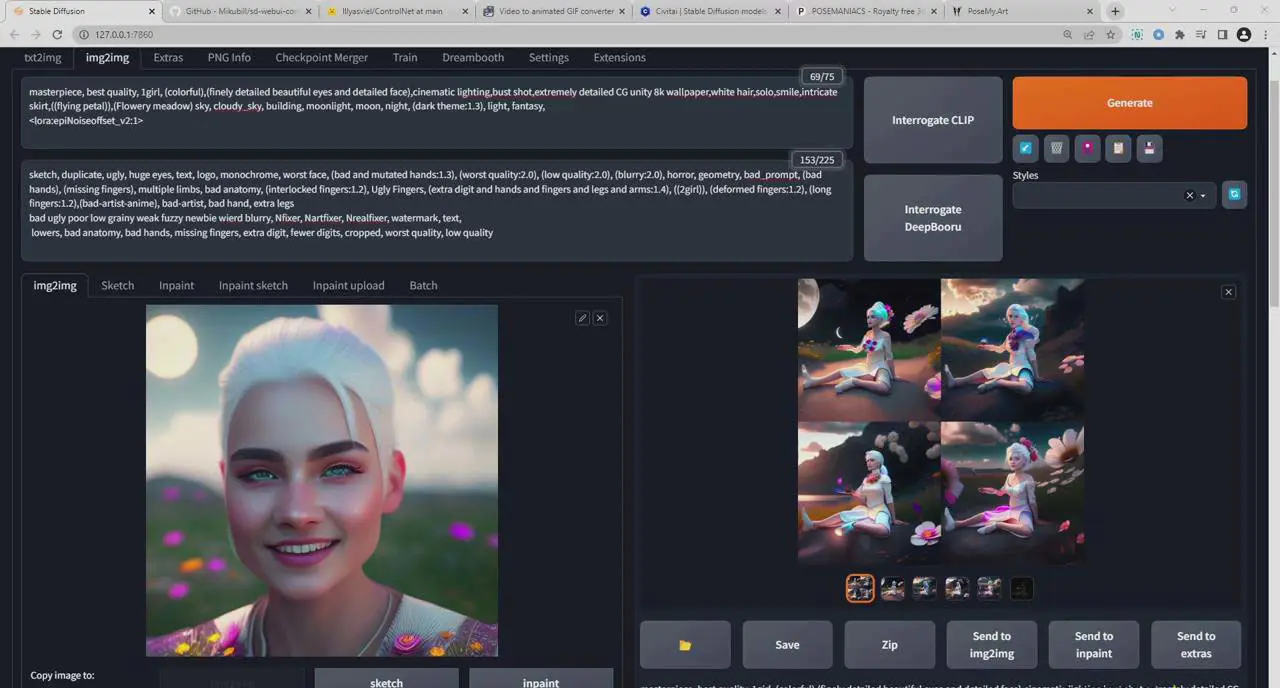Refresh the Styles list with the blue icon
Screen dimensions: 1280x688
coord(1234,195)
